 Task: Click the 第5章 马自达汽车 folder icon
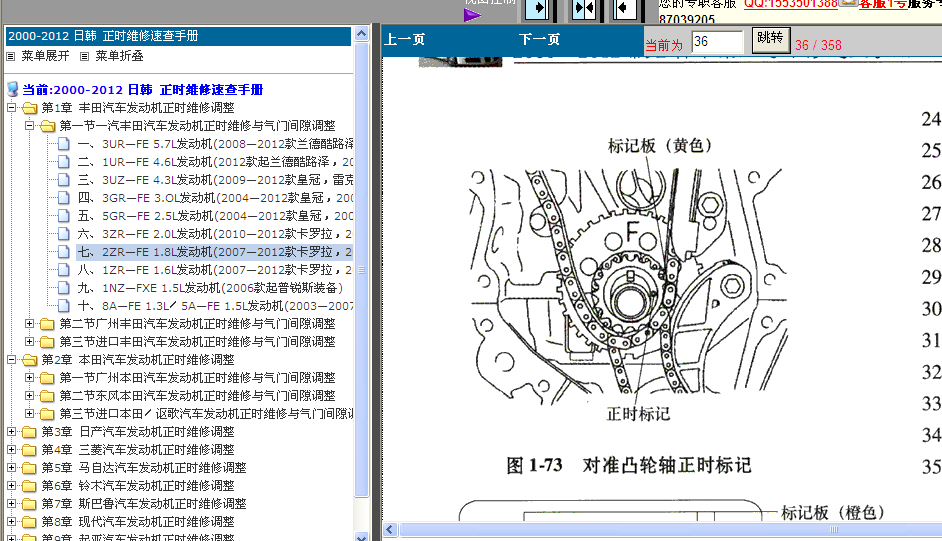click(29, 468)
